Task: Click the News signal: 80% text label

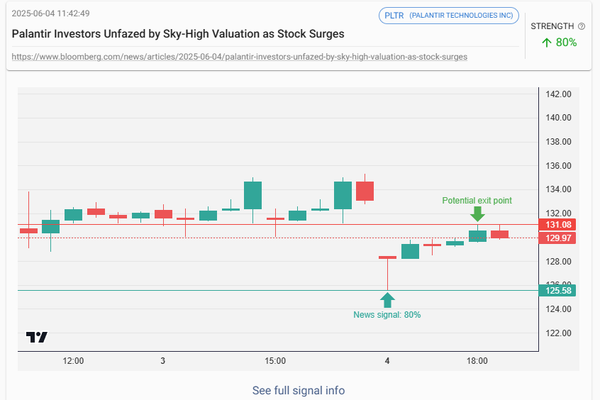Action: [x=387, y=314]
